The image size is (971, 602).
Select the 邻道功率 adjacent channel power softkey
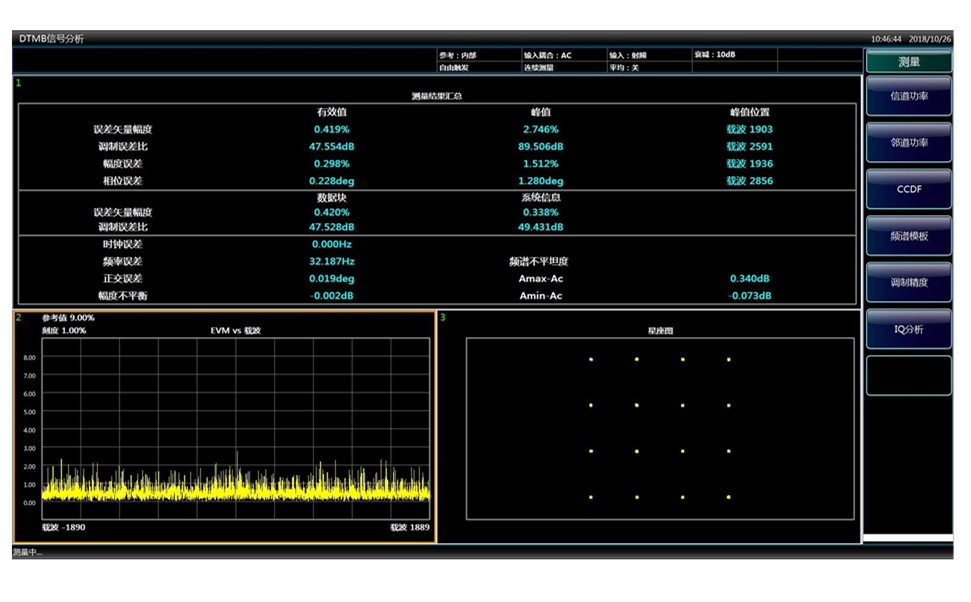909,143
